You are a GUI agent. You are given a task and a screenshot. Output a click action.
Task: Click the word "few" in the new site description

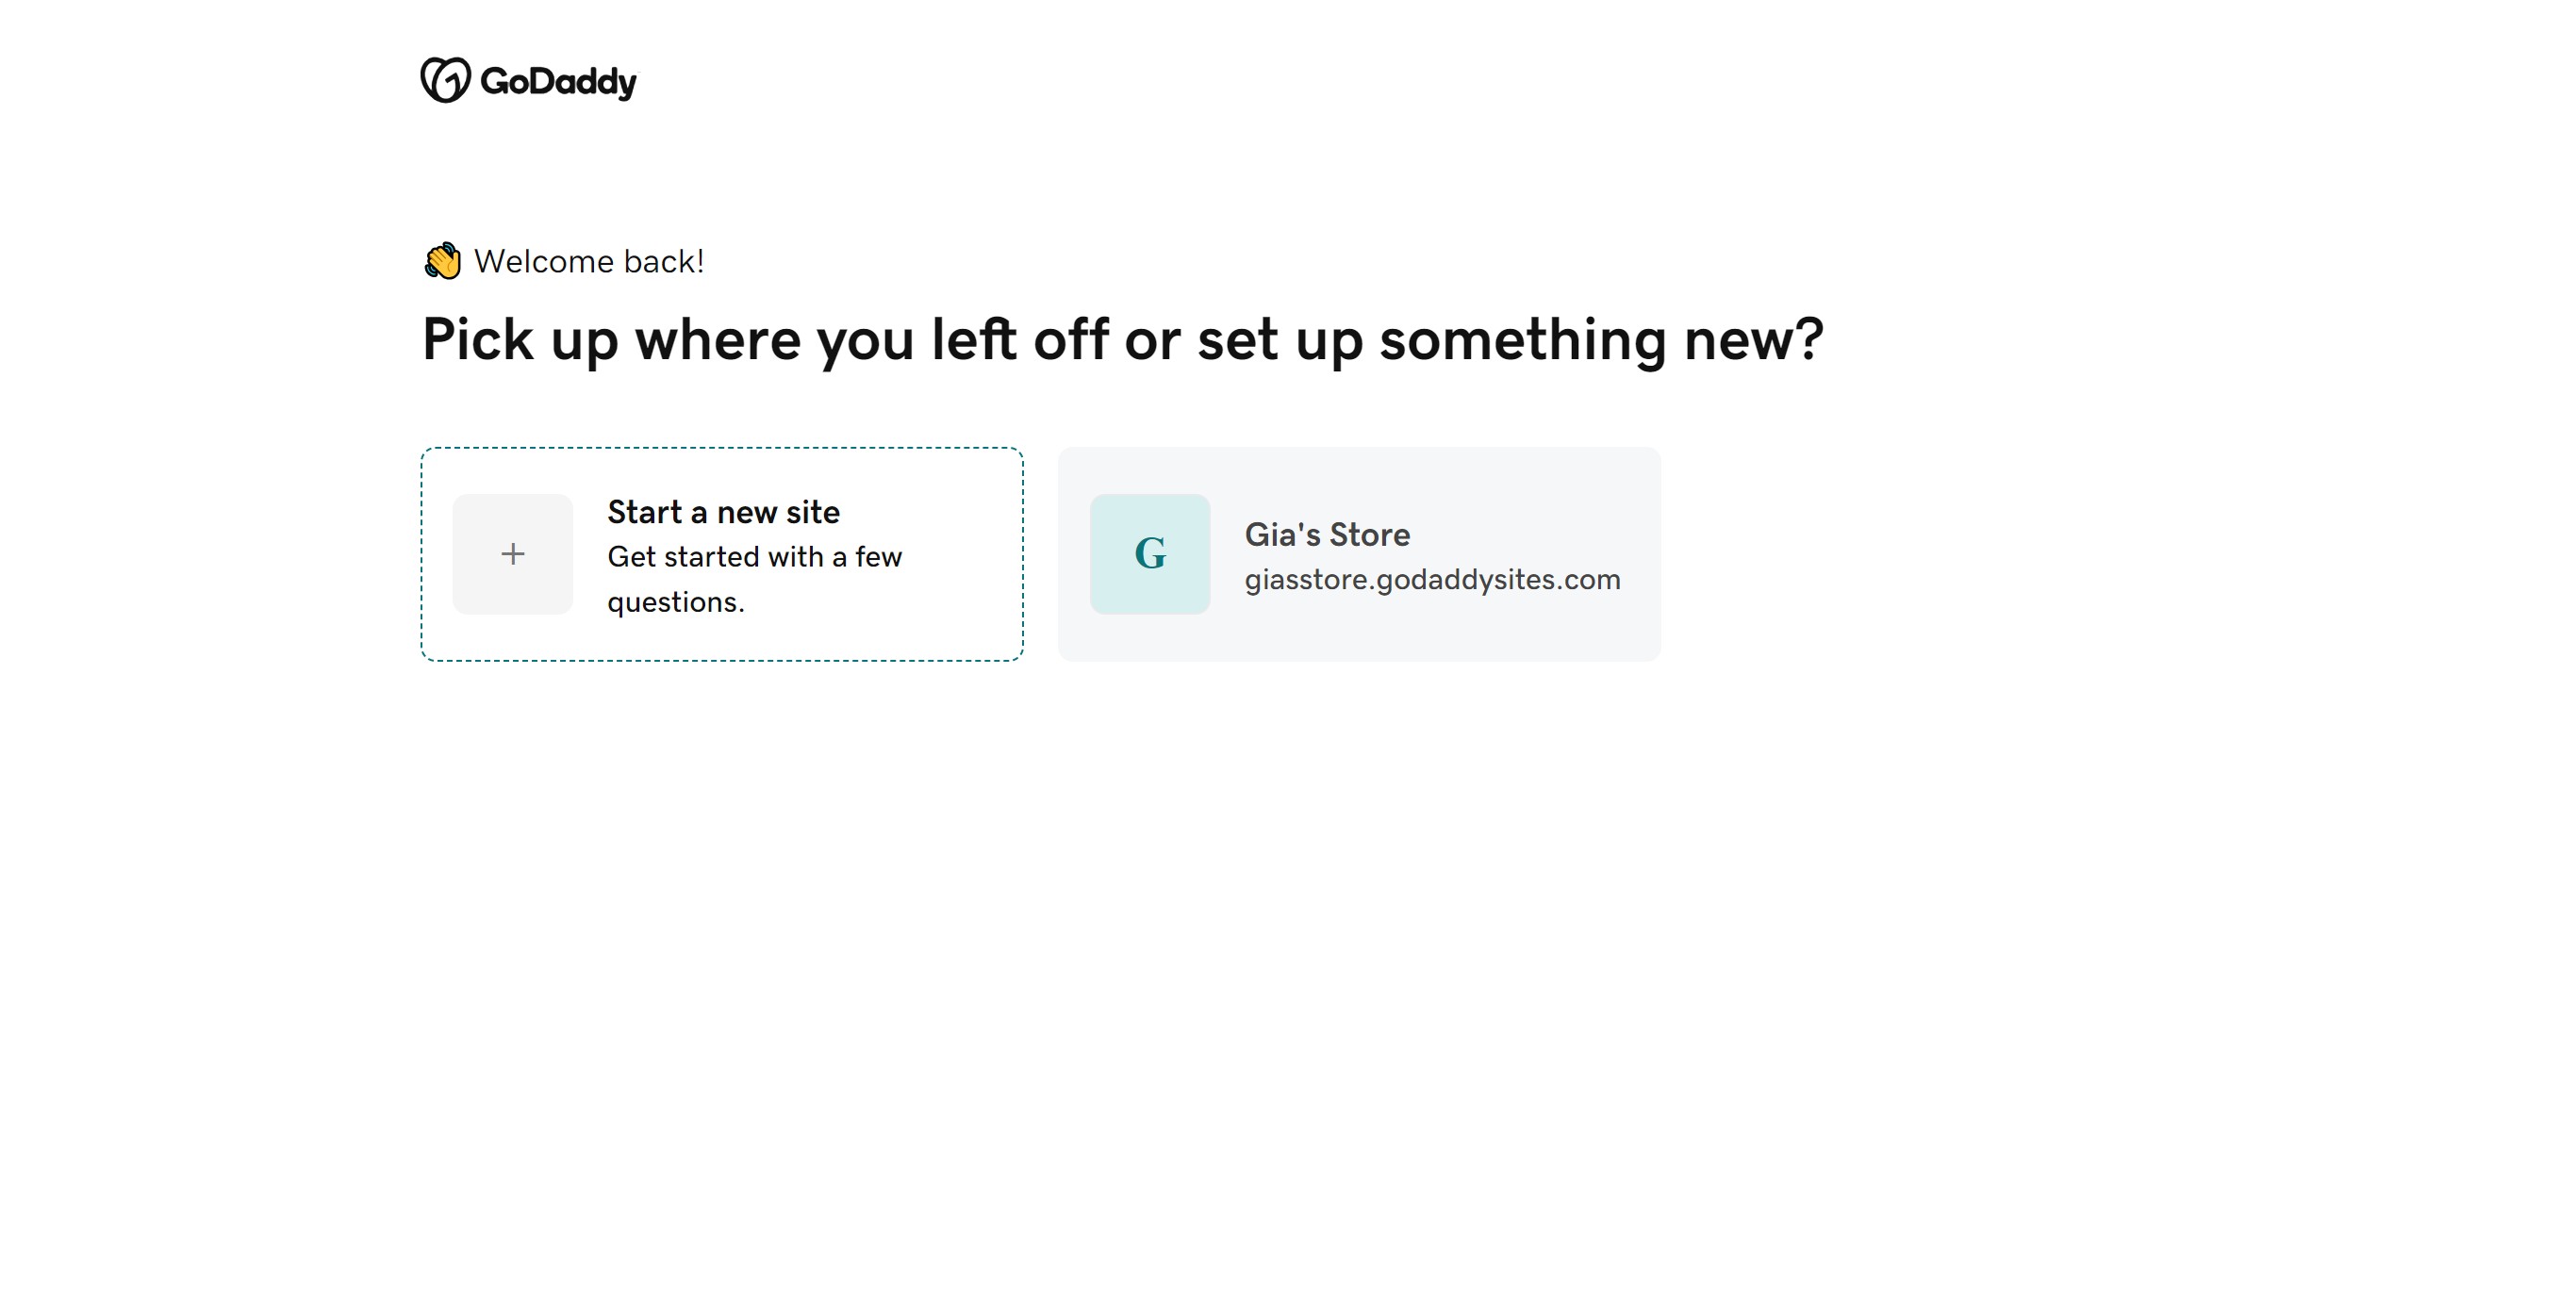pos(878,557)
